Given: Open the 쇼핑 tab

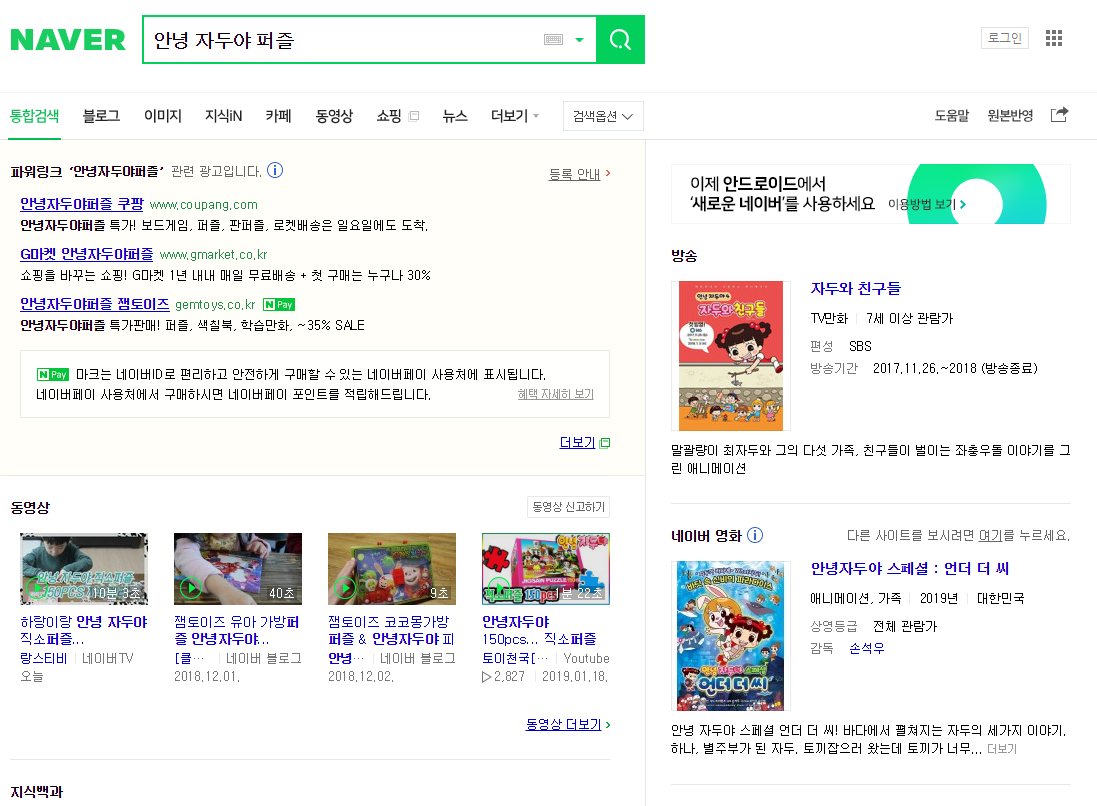Looking at the screenshot, I should pyautogui.click(x=388, y=116).
